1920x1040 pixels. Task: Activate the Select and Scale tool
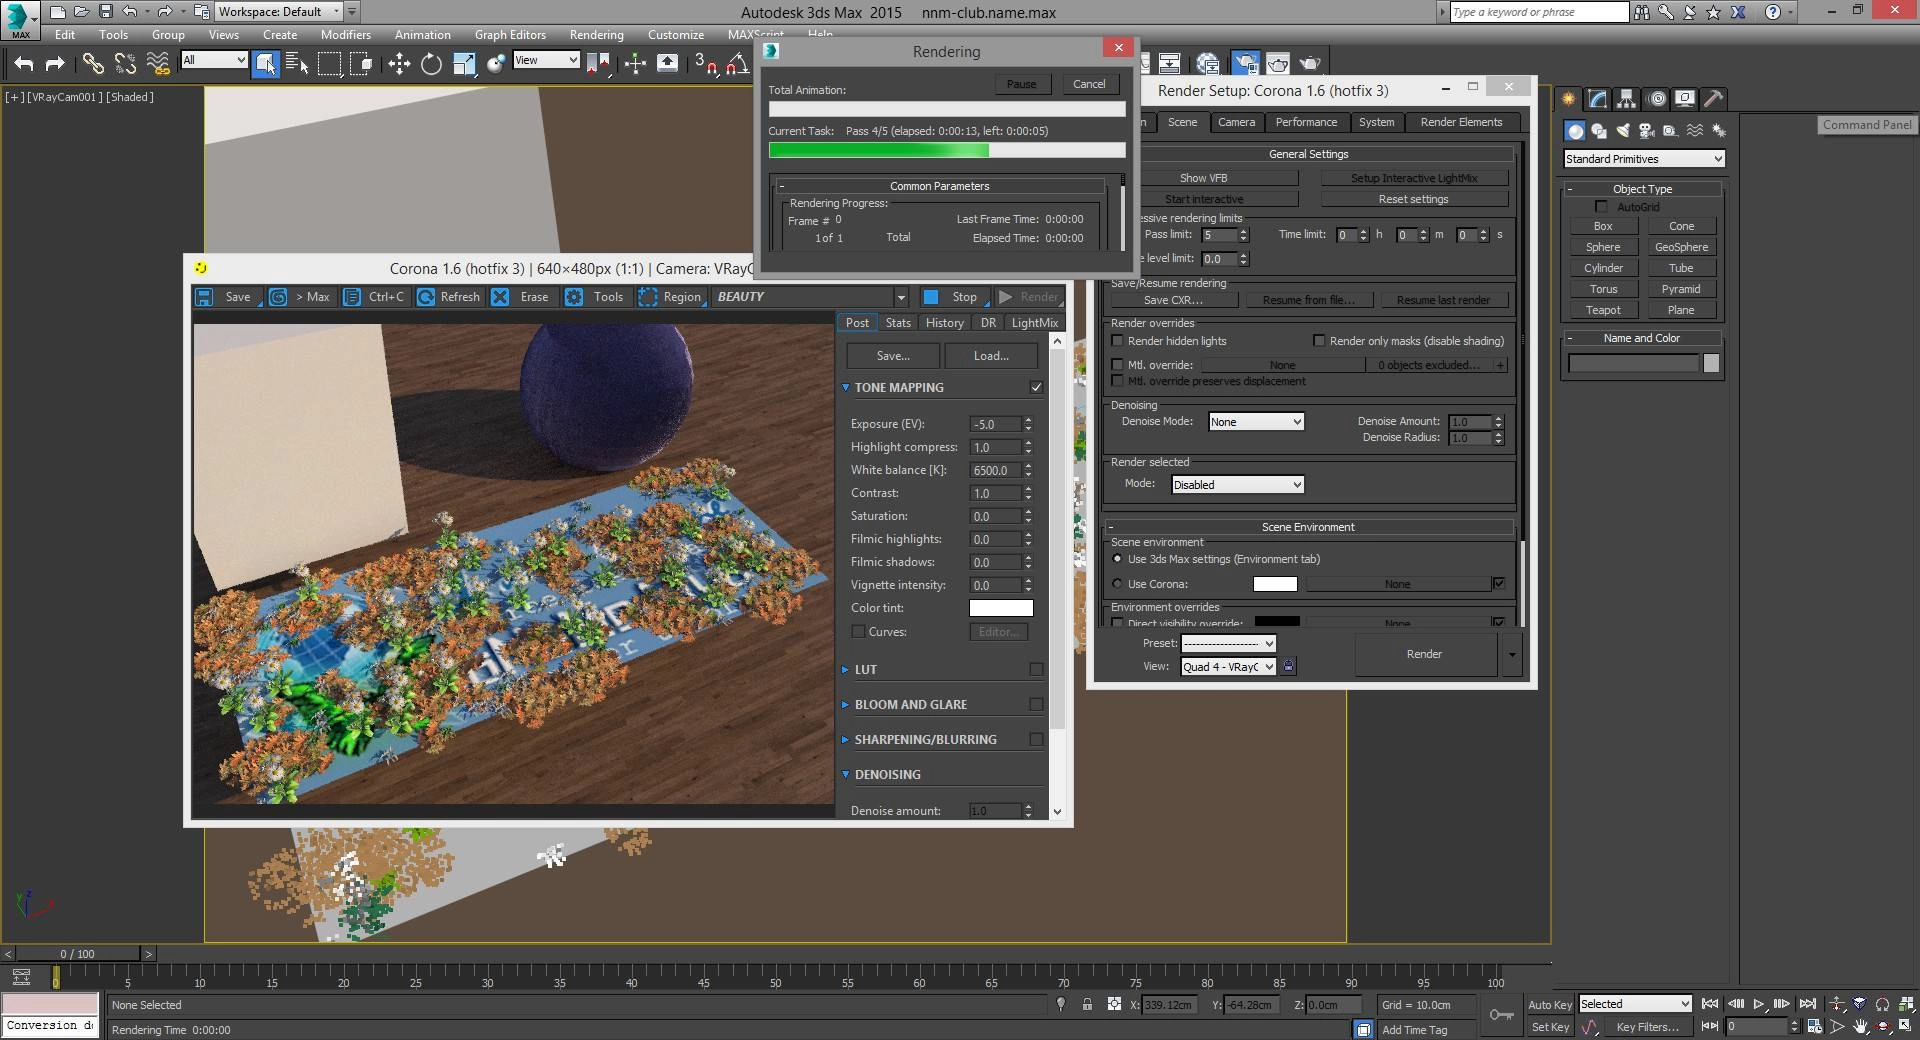[x=464, y=64]
